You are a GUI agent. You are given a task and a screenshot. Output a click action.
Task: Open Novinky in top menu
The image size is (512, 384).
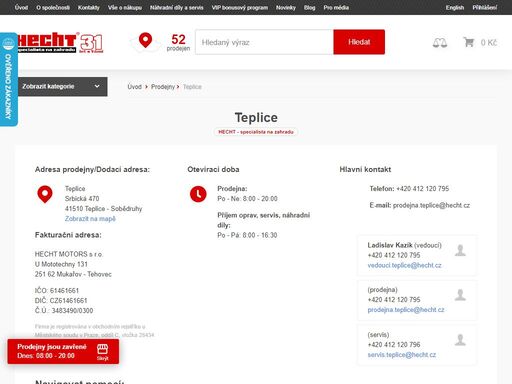pyautogui.click(x=286, y=7)
